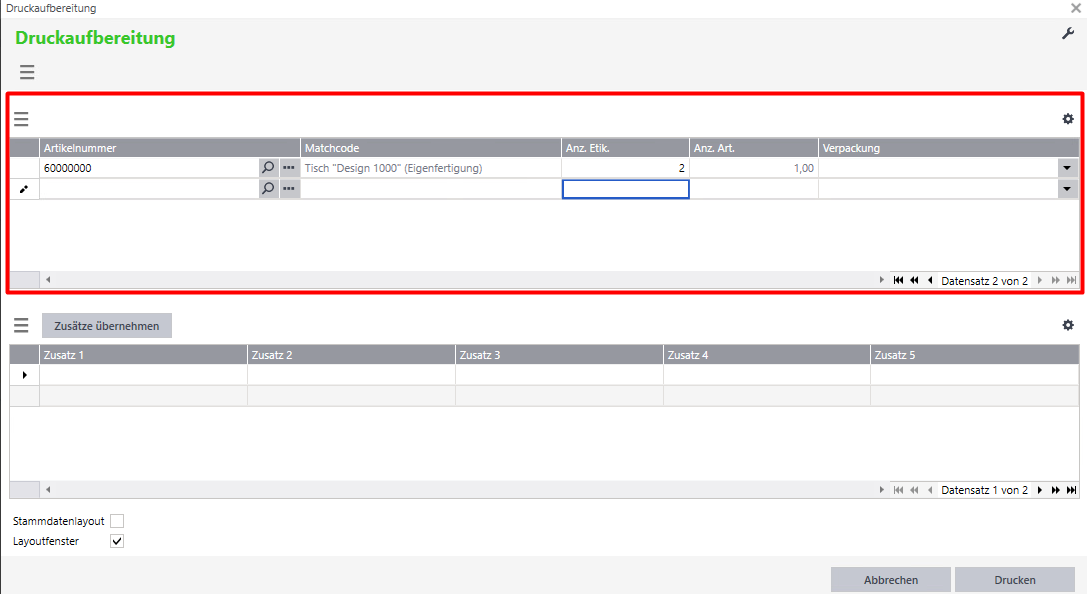Expand Verpackung dropdown in second row
1087x594 pixels.
pos(1067,188)
